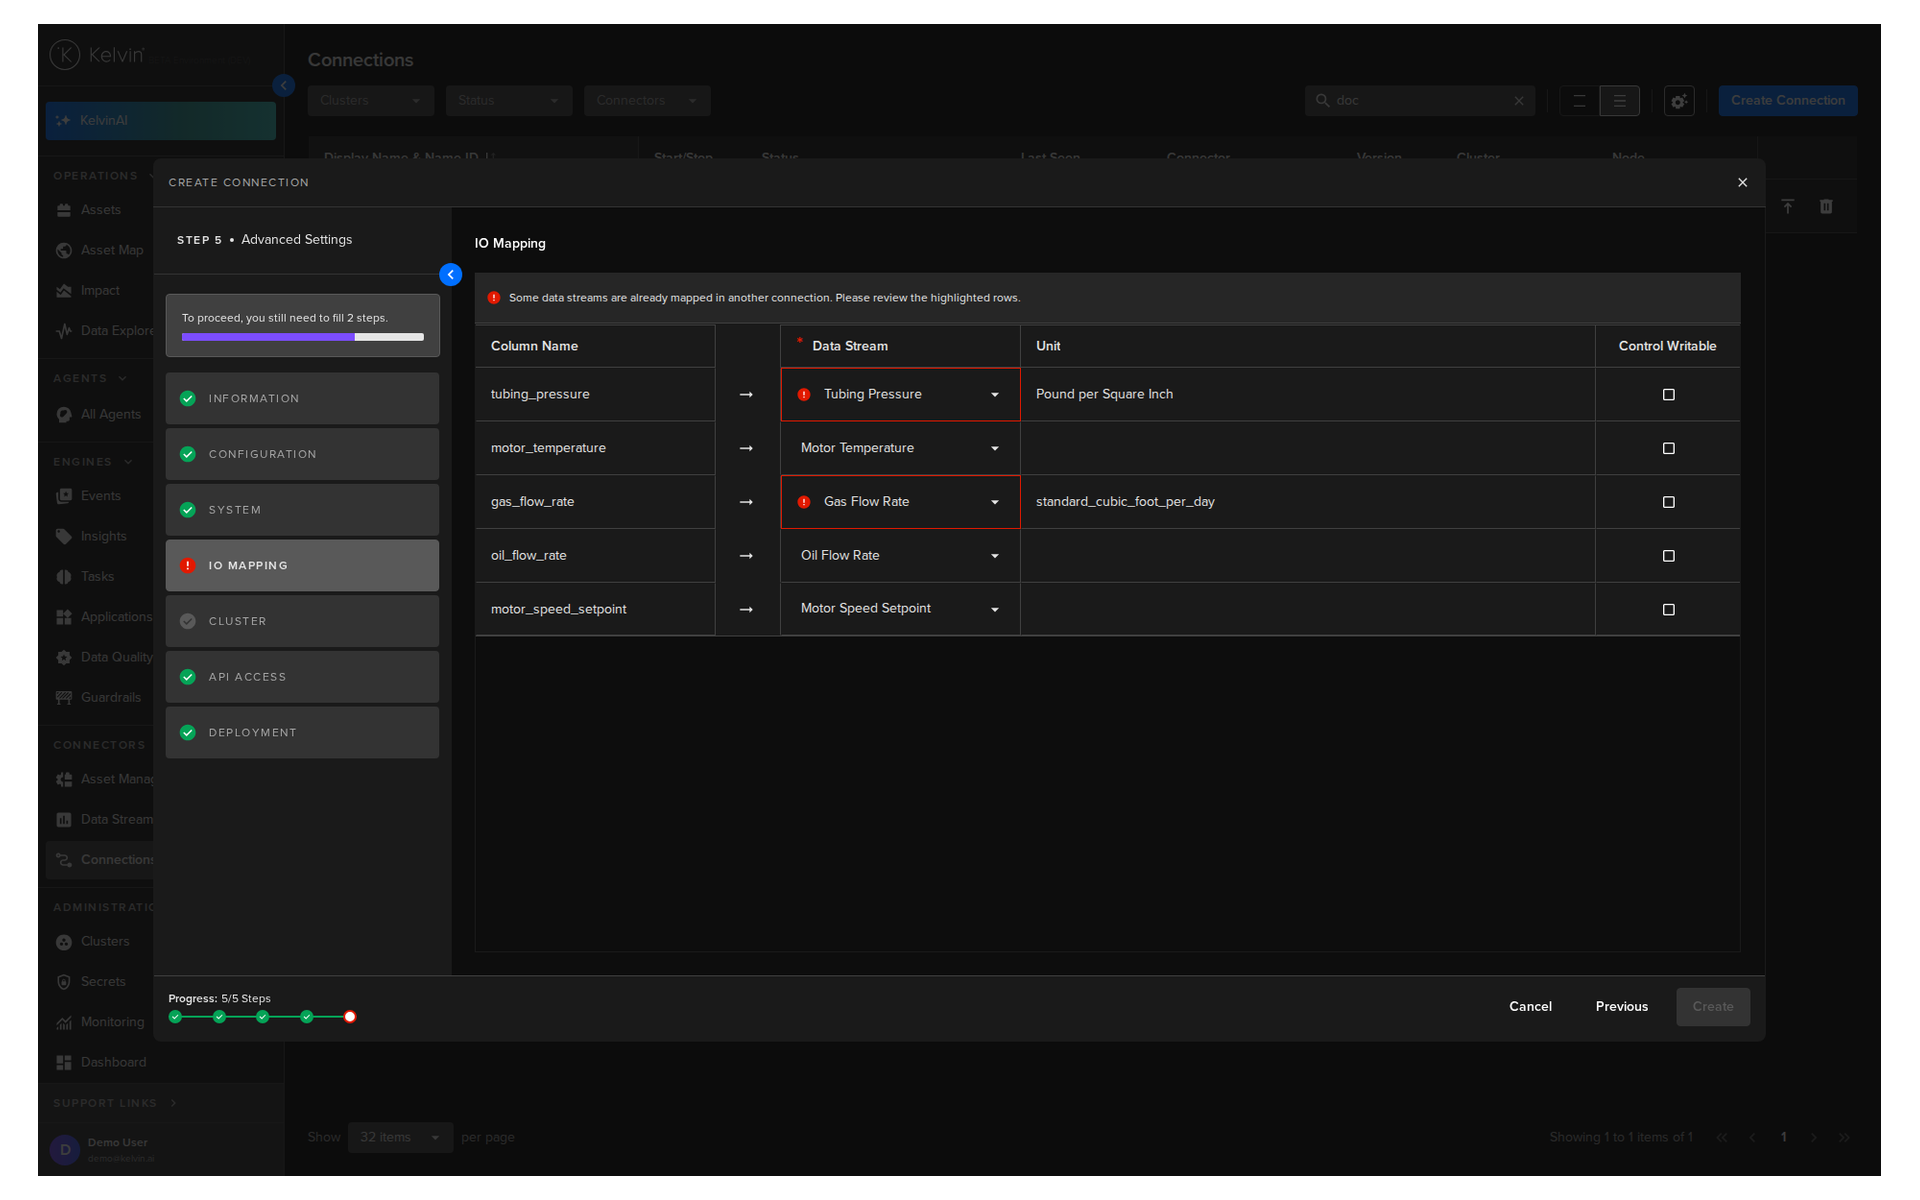Screen dimensions: 1920x1200
Task: Enable Control Writable for motor_temperature
Action: point(1668,449)
